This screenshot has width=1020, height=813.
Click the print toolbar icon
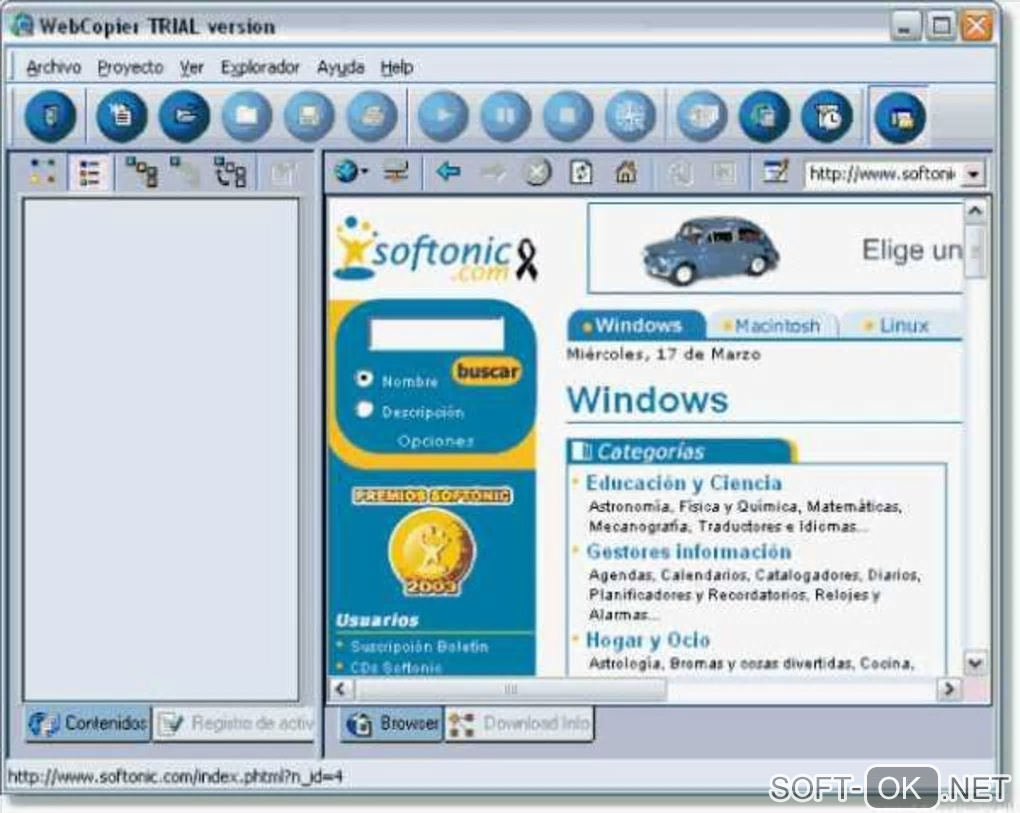[372, 116]
